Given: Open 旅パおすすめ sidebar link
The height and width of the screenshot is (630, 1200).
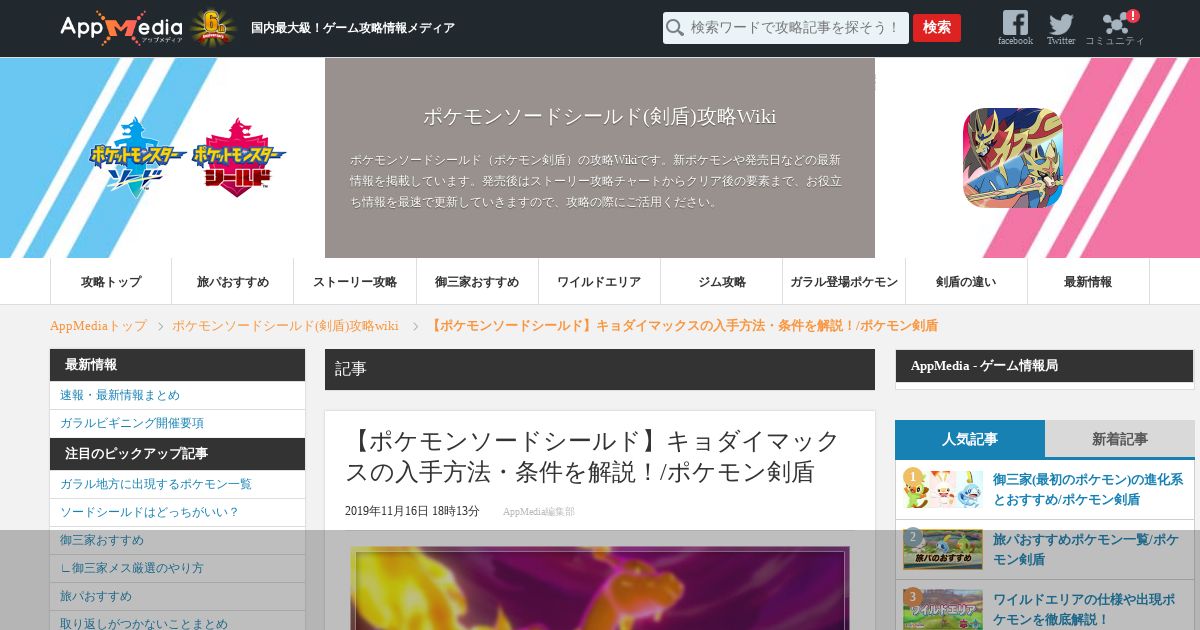Looking at the screenshot, I should [x=177, y=596].
